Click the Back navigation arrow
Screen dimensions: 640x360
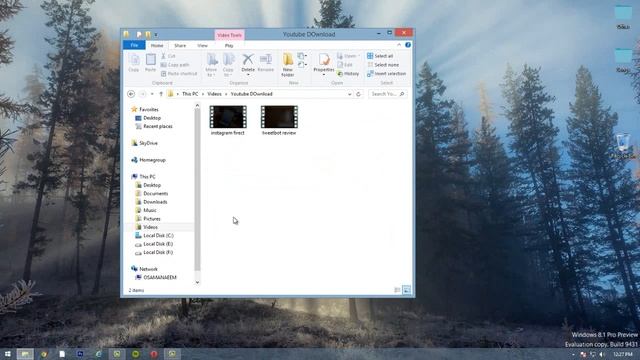tap(131, 94)
